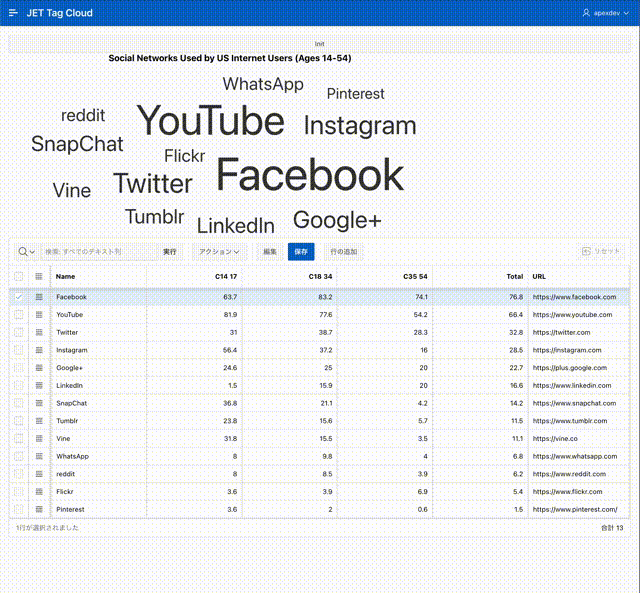Focus the grid search text field
This screenshot has width=640, height=593.
pos(99,251)
